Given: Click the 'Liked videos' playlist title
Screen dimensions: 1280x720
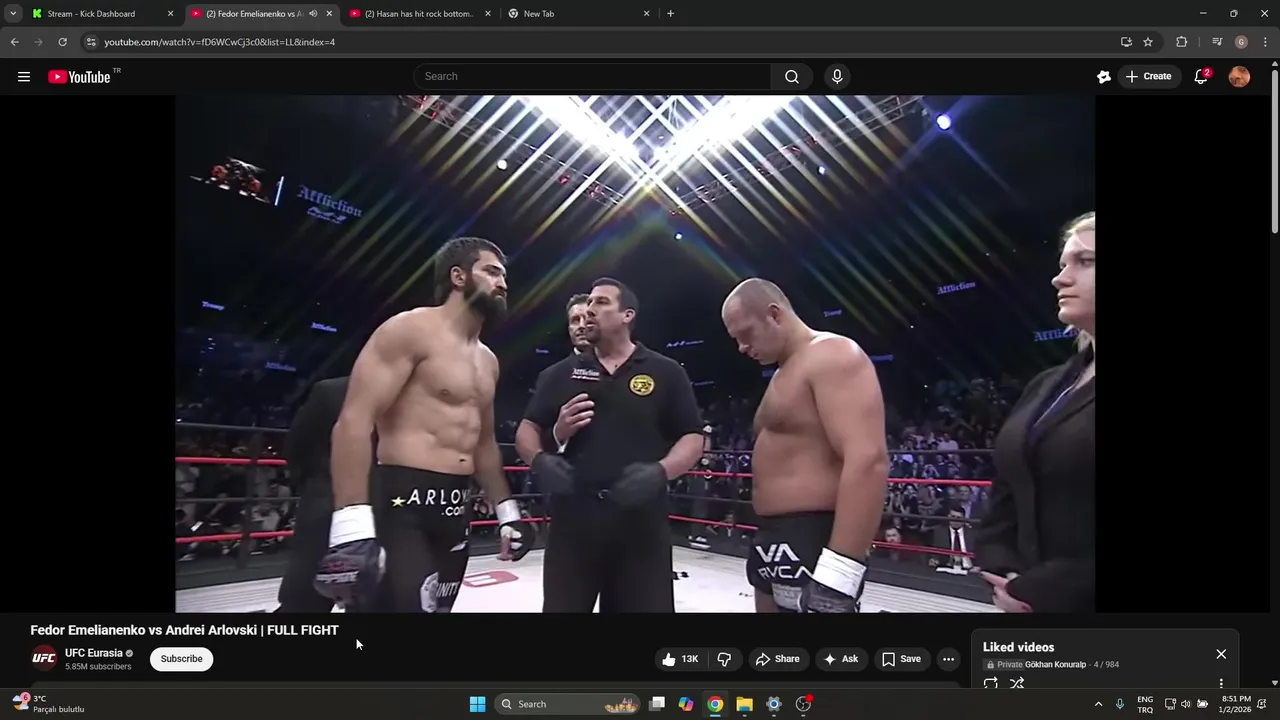Looking at the screenshot, I should click(1018, 647).
